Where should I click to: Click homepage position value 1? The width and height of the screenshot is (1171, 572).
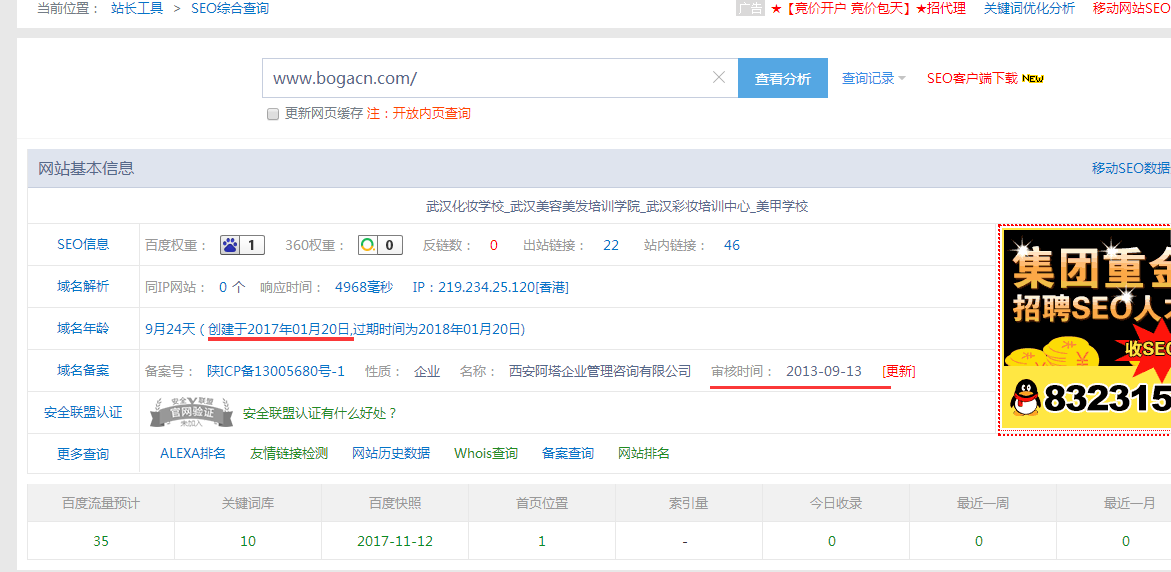click(541, 541)
